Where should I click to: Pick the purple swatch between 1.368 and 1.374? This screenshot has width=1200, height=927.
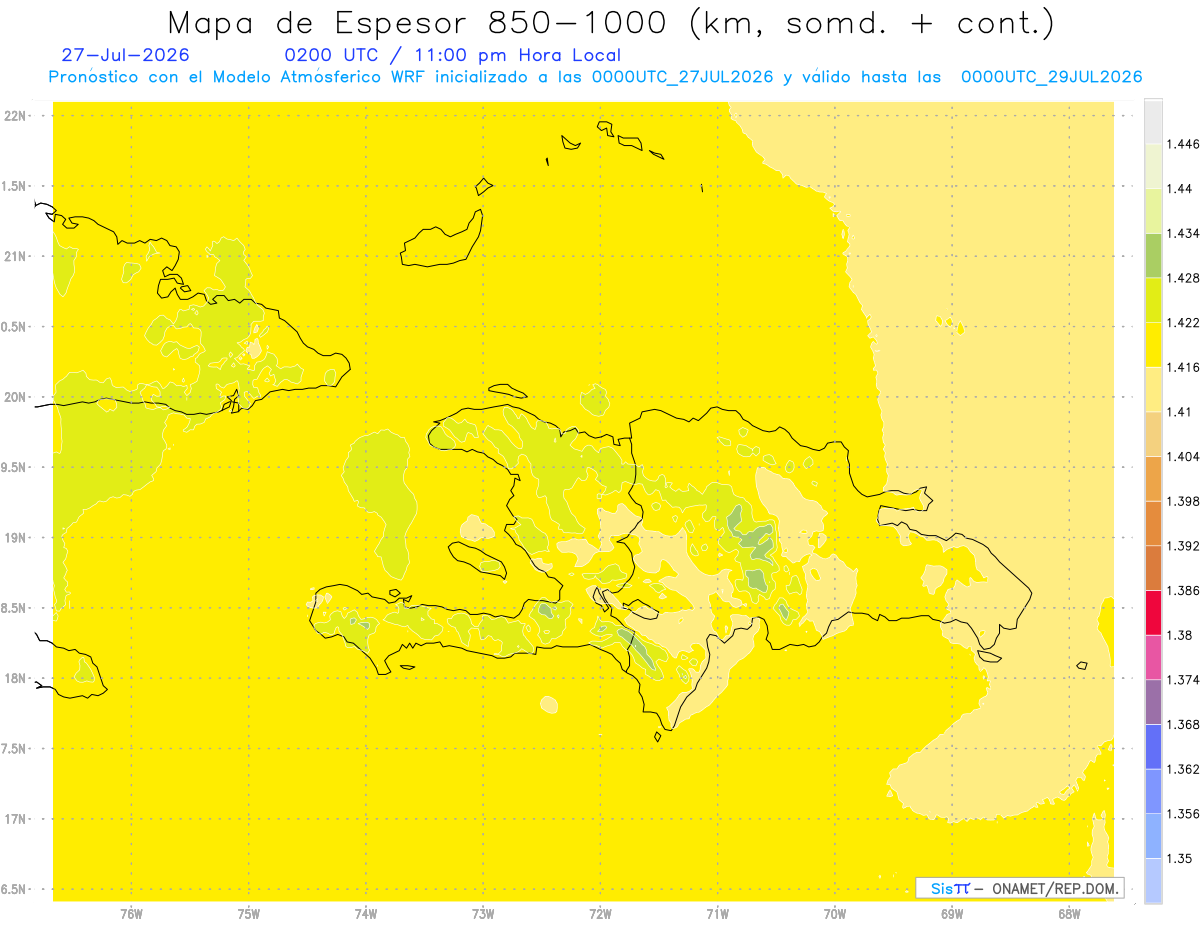click(1153, 701)
